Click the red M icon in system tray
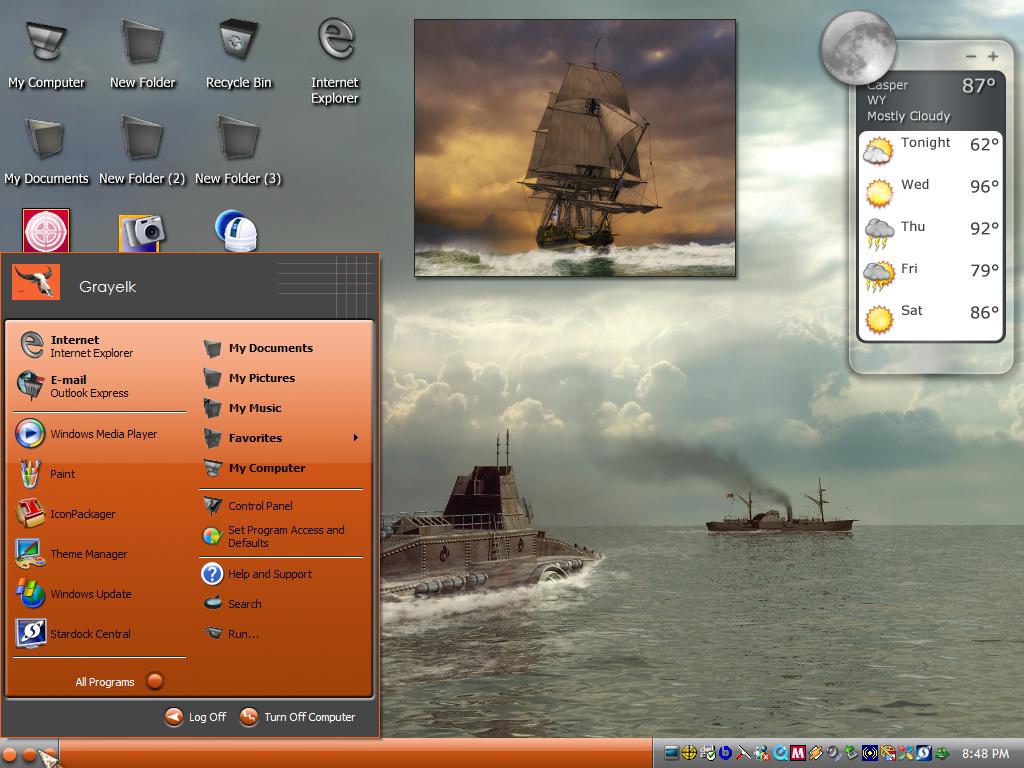Screen dimensions: 1024x768 pos(797,753)
